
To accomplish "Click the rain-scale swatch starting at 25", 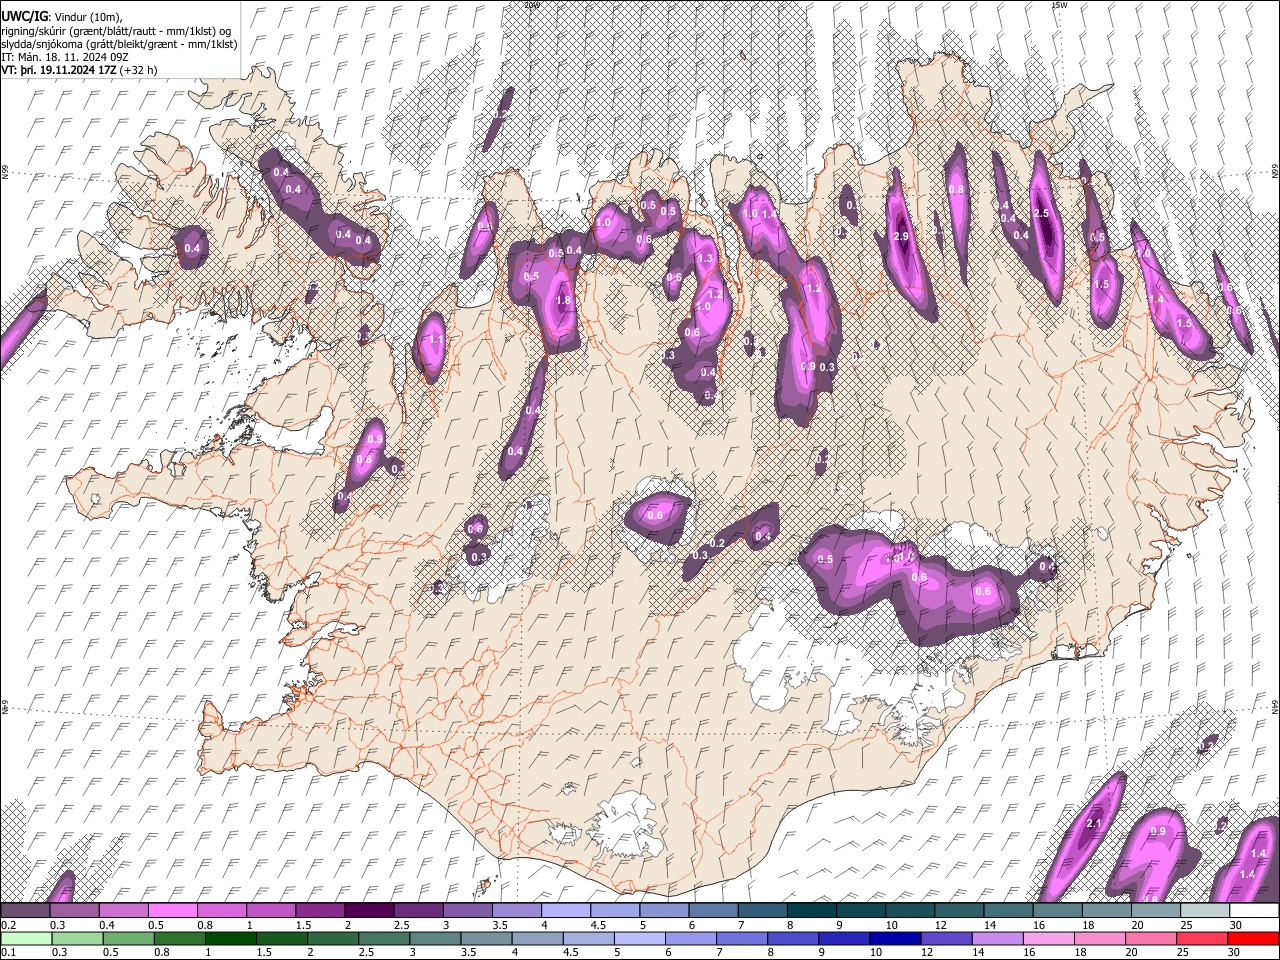I will tap(1202, 938).
